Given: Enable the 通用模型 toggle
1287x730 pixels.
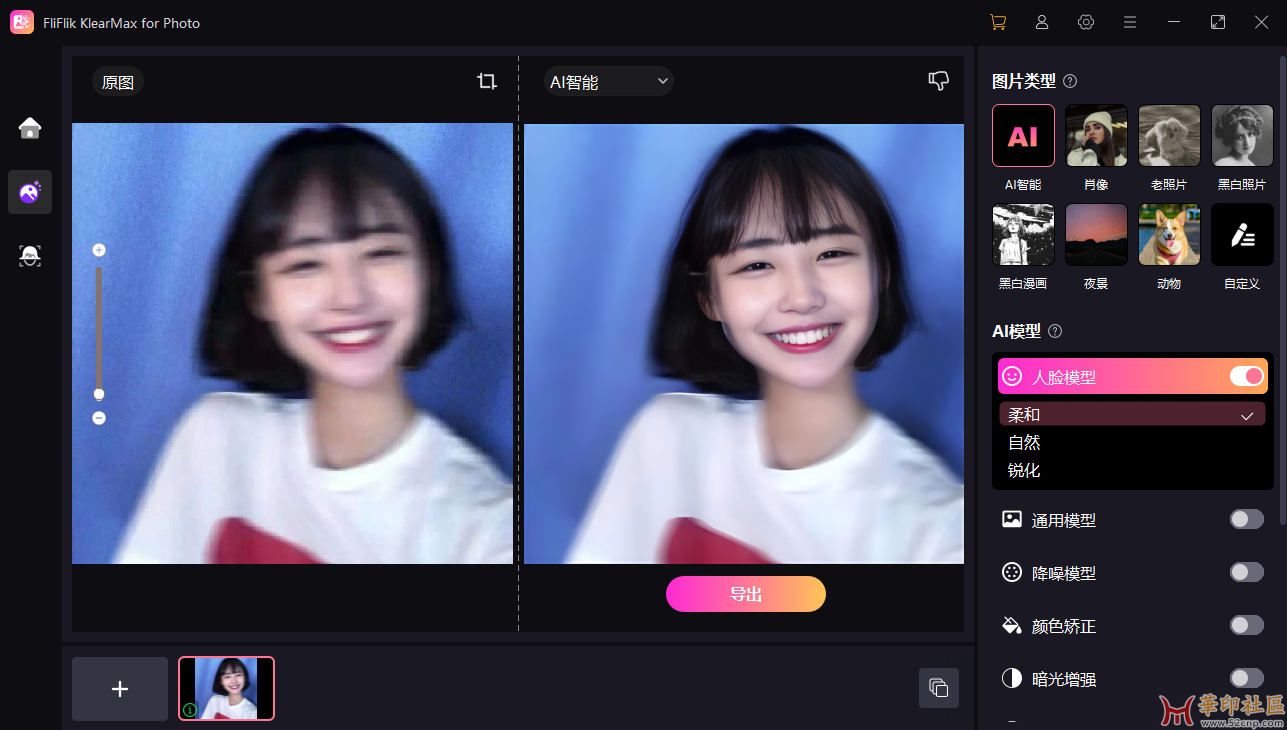Looking at the screenshot, I should [1246, 519].
